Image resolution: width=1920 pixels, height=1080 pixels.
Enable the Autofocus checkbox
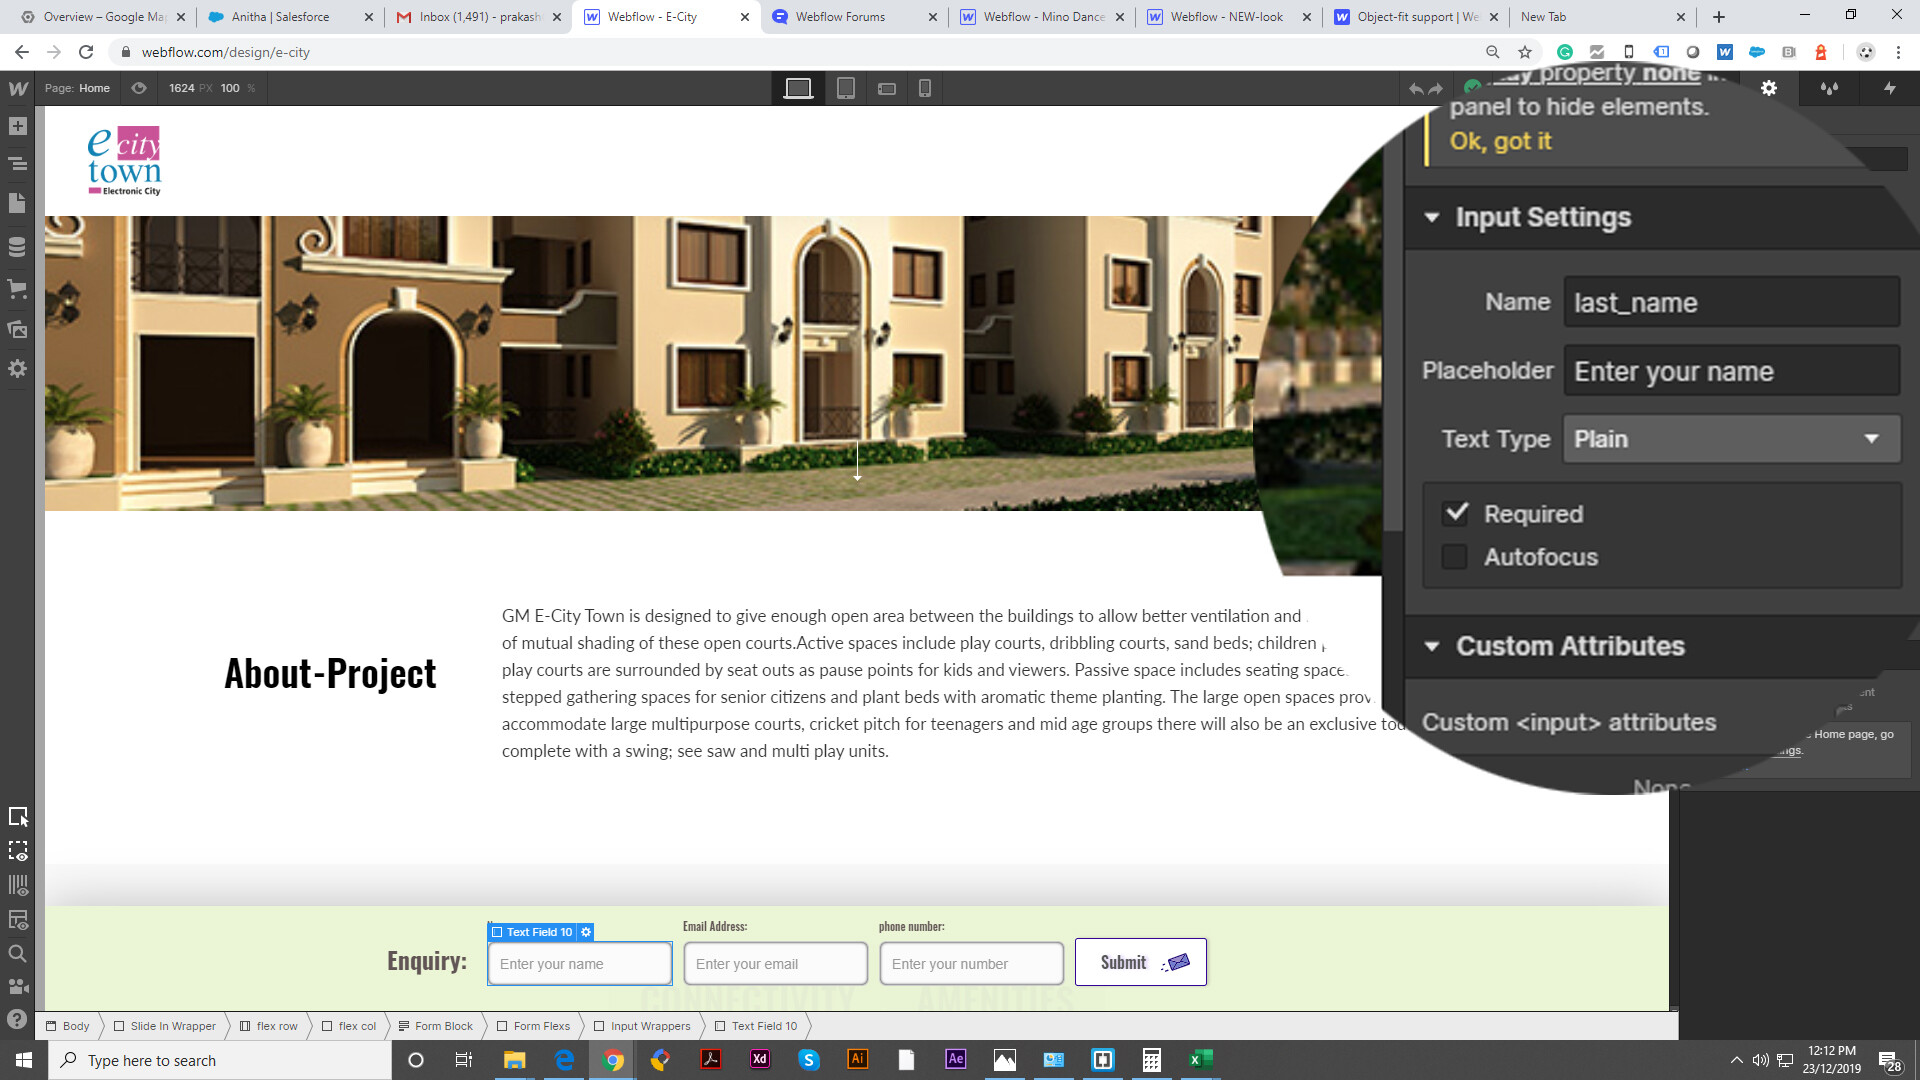point(1455,557)
